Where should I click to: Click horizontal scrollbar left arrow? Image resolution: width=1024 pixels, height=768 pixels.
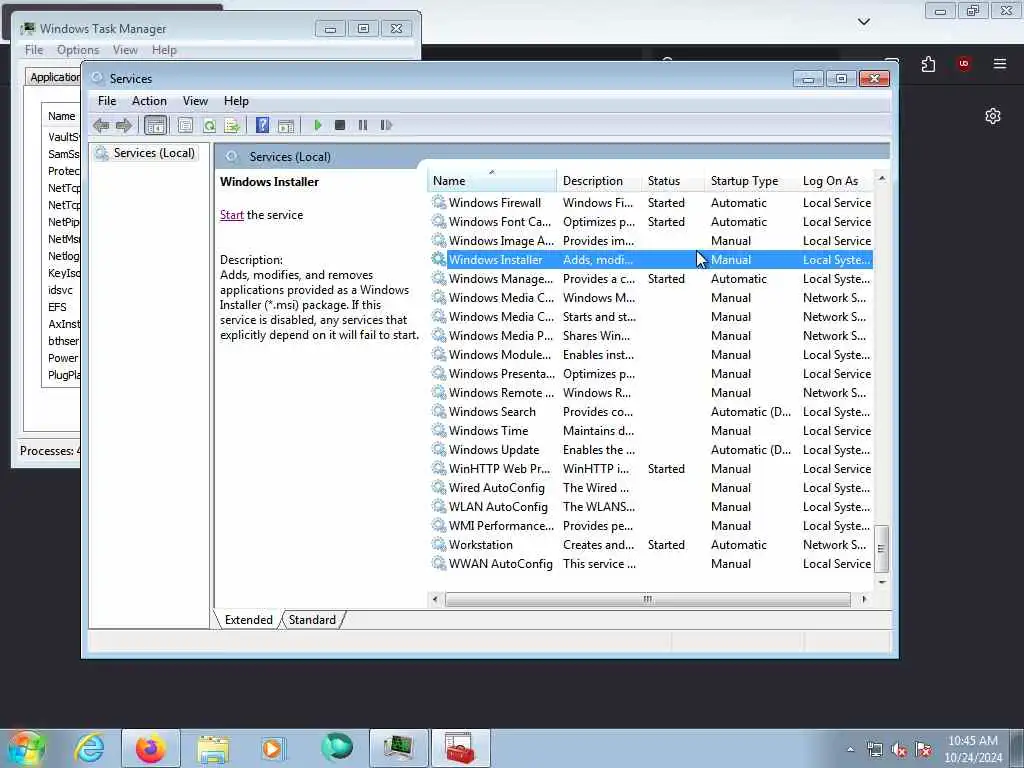[436, 599]
